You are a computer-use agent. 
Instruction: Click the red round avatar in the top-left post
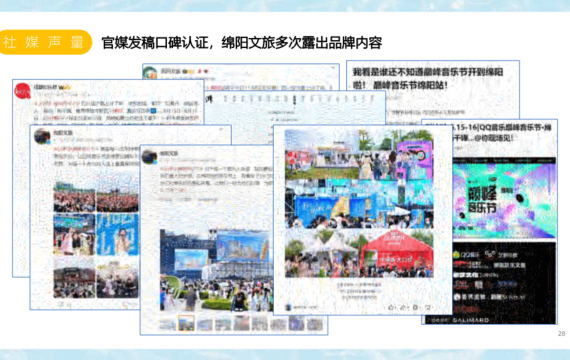pyautogui.click(x=22, y=91)
